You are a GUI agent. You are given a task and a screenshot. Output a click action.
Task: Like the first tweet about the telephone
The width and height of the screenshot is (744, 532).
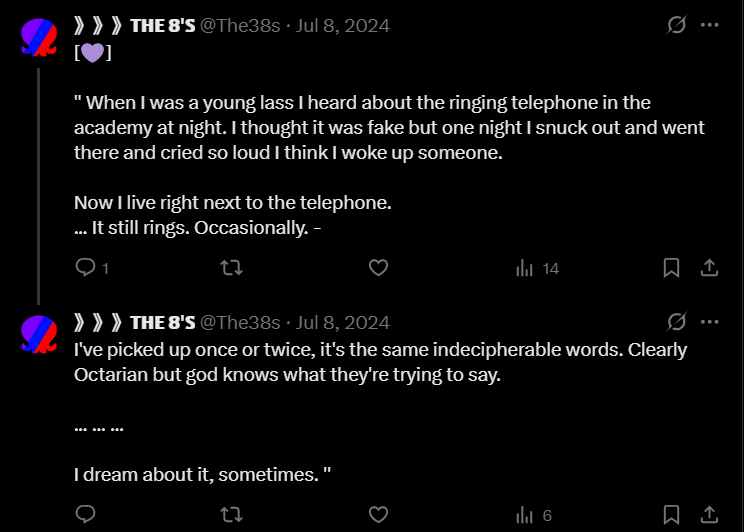click(378, 268)
